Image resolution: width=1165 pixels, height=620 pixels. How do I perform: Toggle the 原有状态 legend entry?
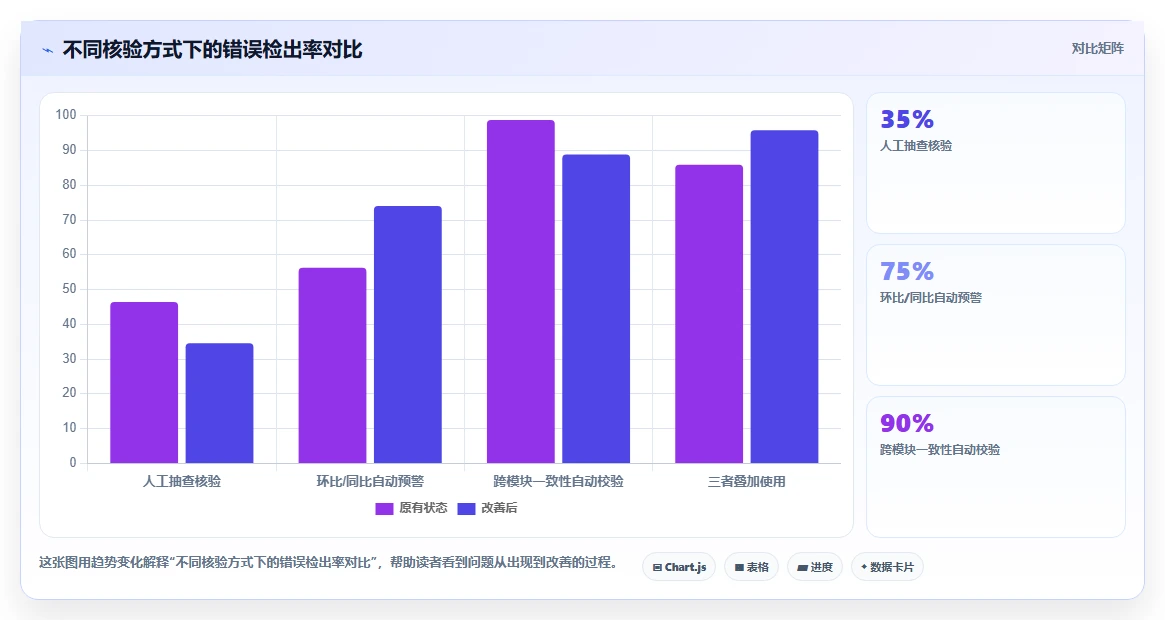pos(411,508)
